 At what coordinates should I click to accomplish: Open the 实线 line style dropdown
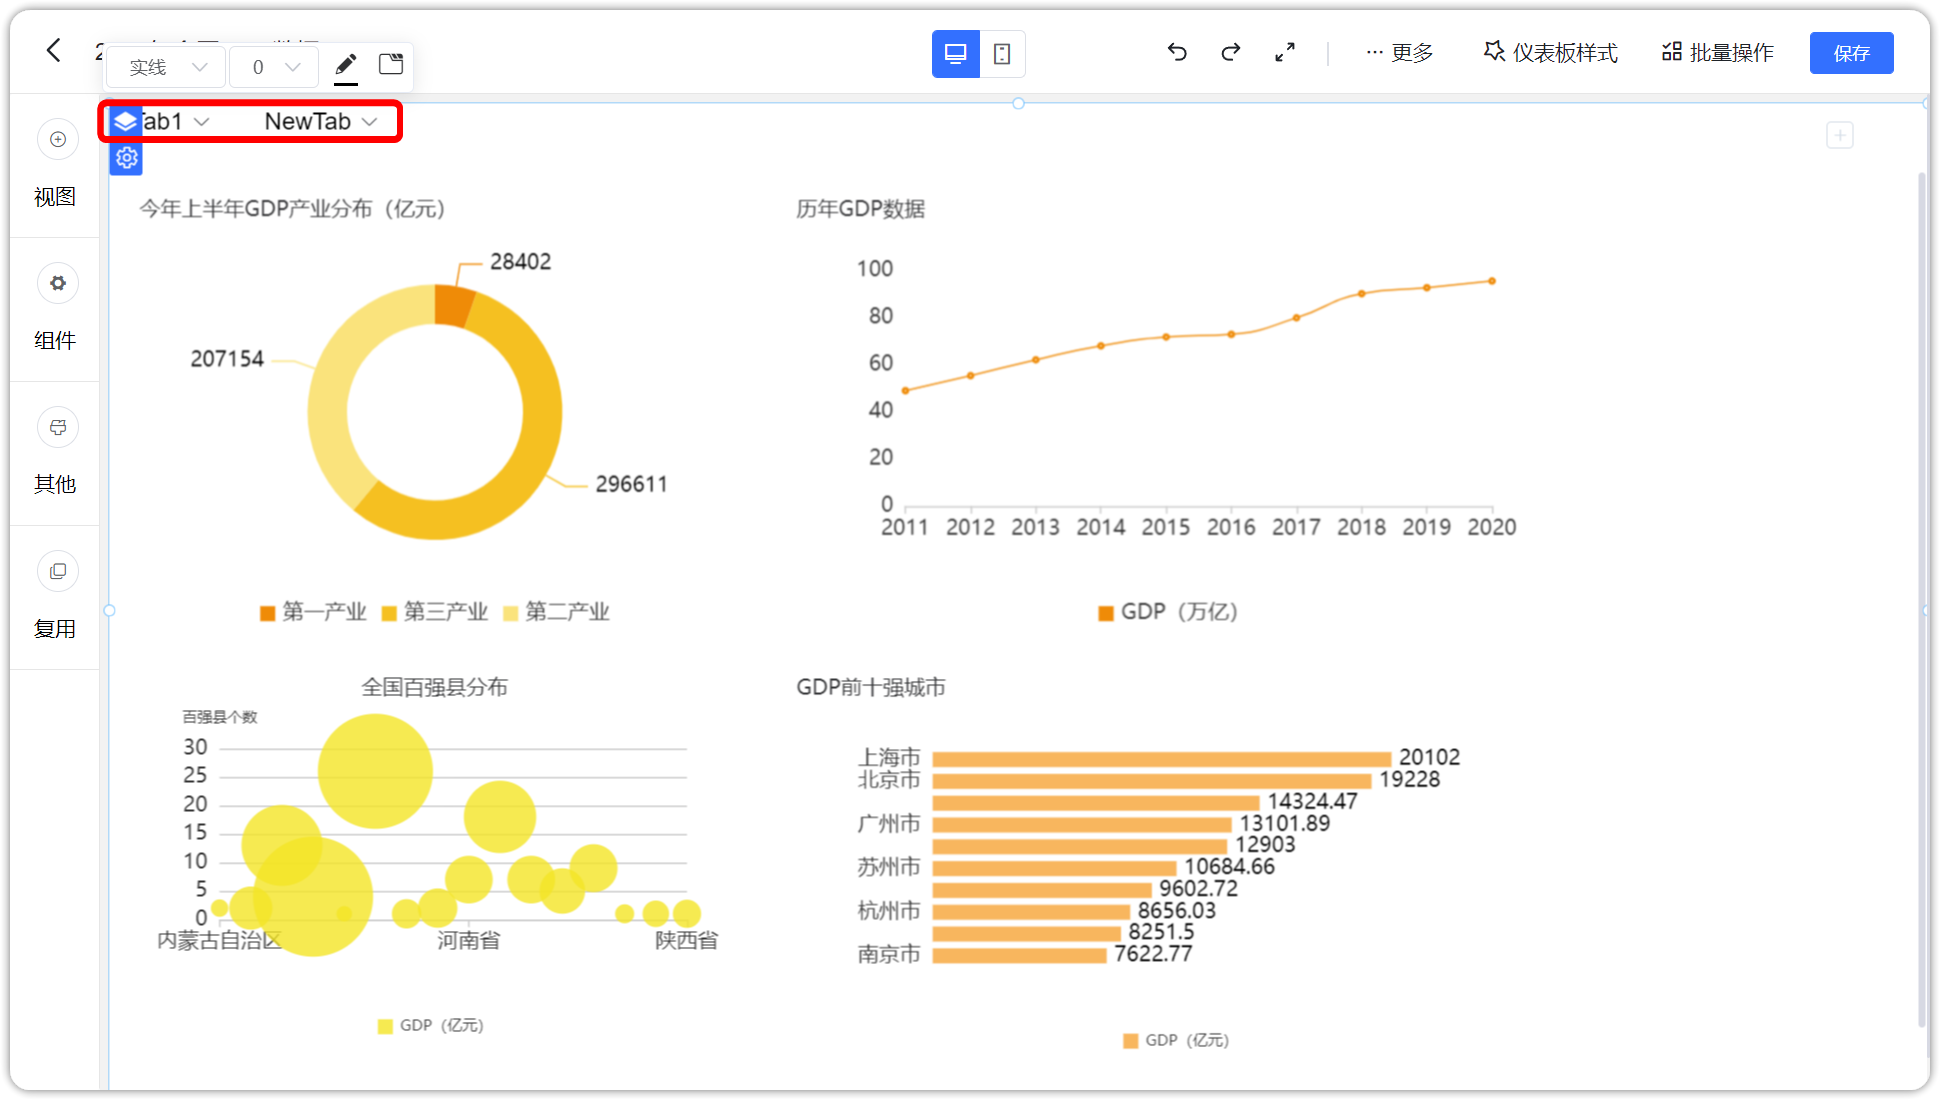[168, 67]
